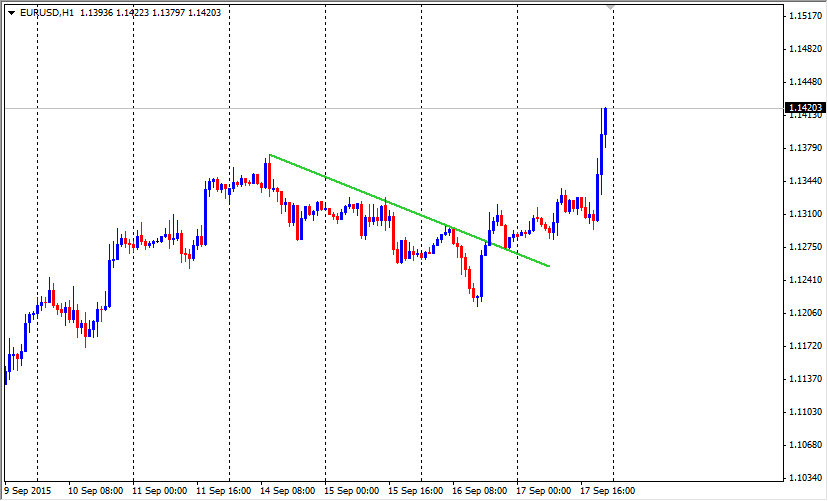Click the 17 Sep 00:00 time label
The width and height of the screenshot is (828, 501).
[x=543, y=490]
